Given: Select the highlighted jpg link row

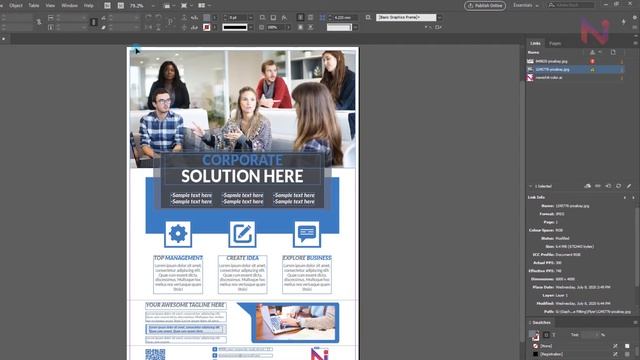Looking at the screenshot, I should [x=576, y=69].
